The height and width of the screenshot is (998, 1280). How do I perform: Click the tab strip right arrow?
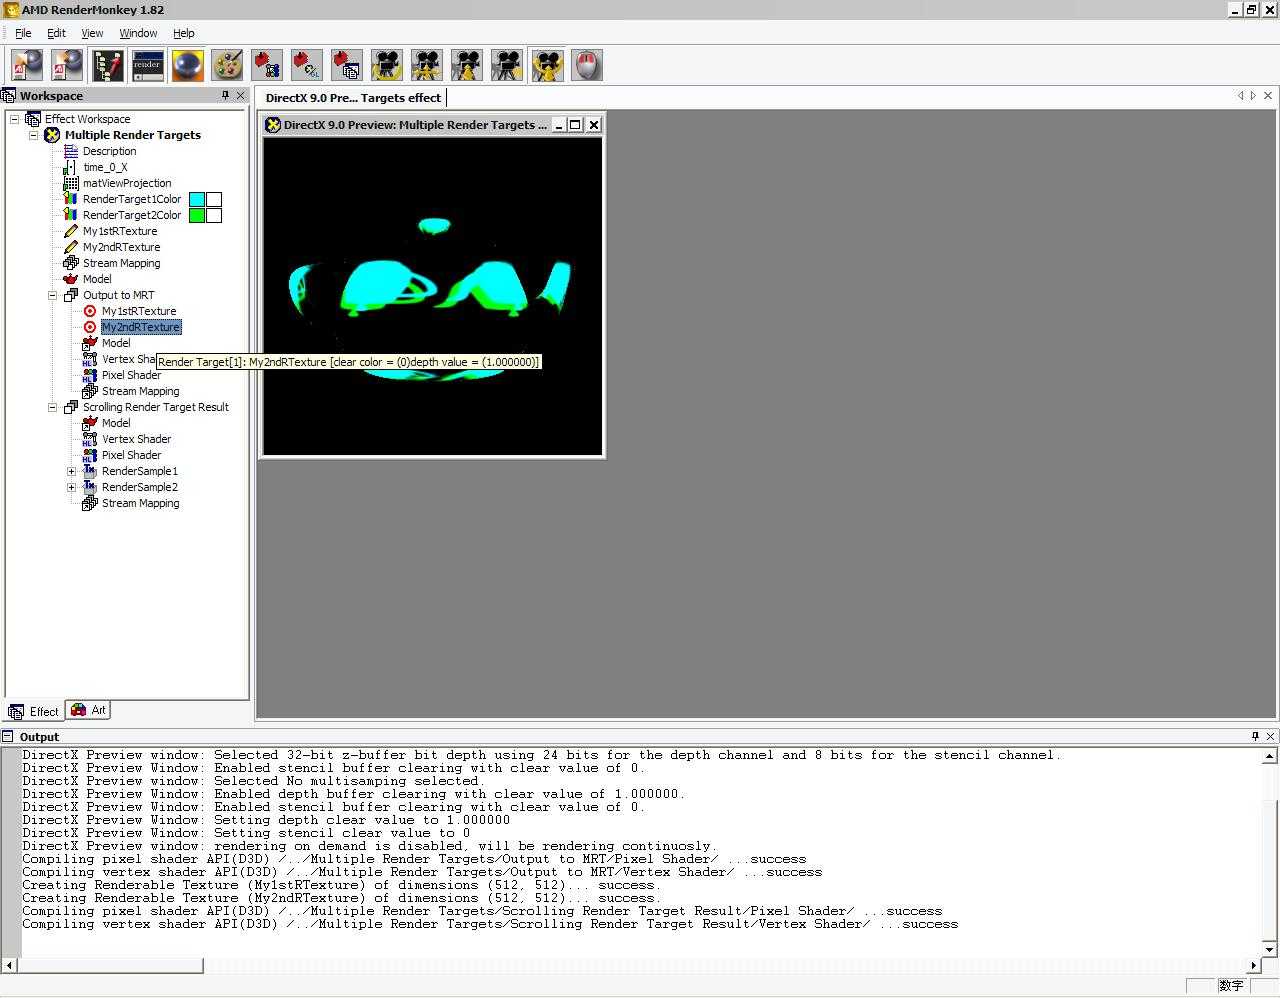coord(1253,96)
